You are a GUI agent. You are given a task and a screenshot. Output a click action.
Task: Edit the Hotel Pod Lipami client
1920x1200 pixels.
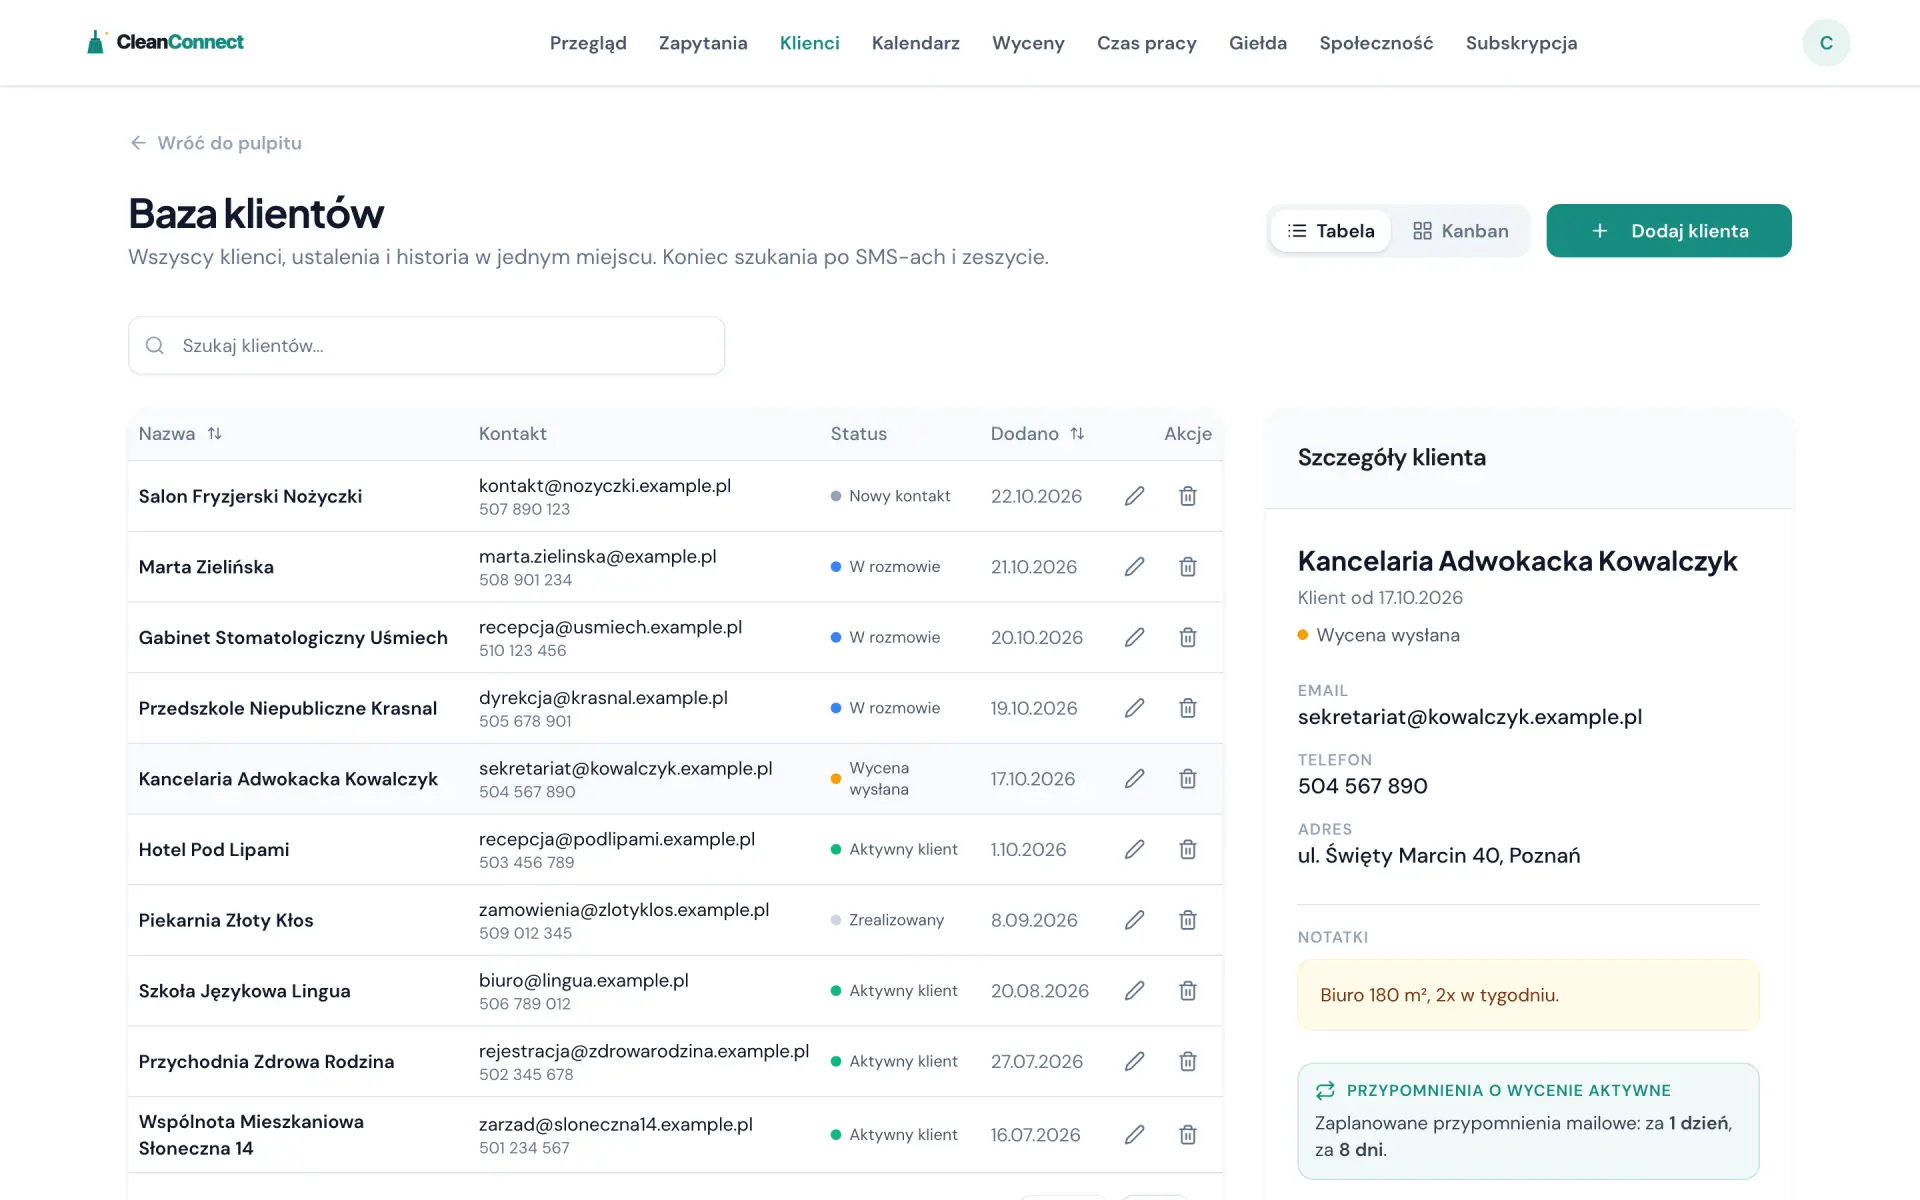pyautogui.click(x=1134, y=850)
